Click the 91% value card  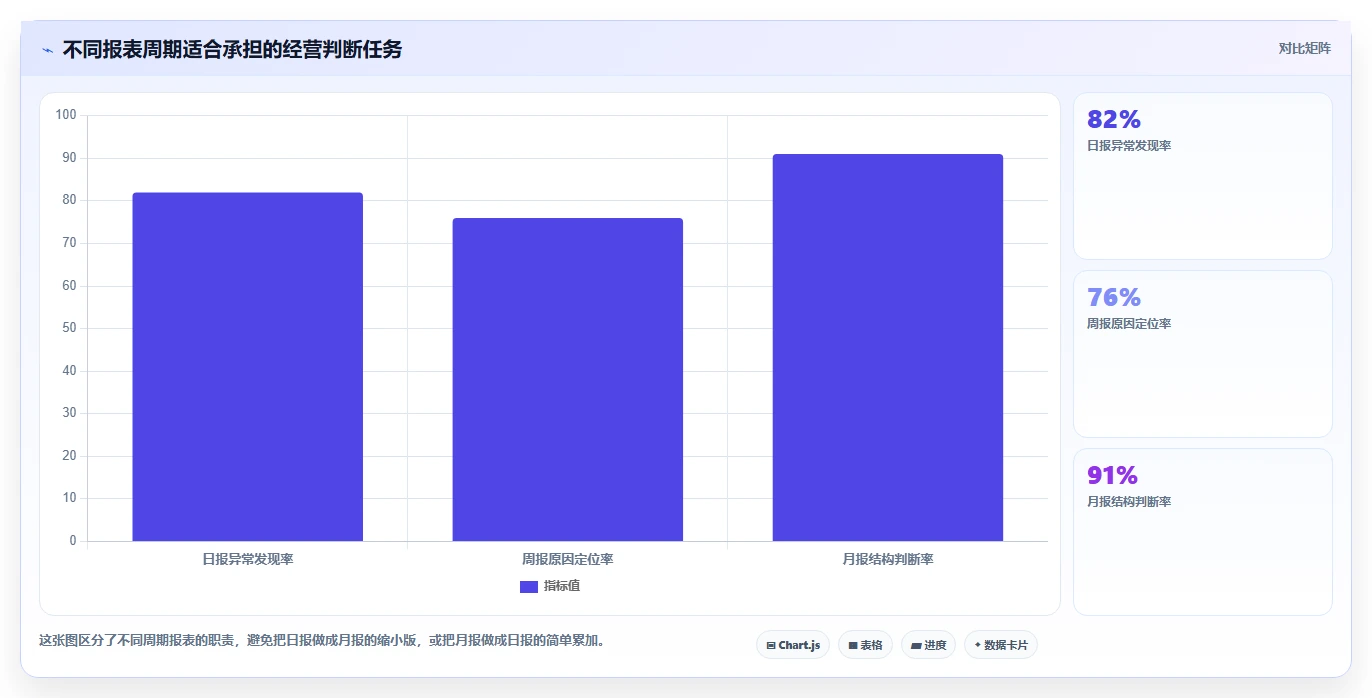(x=1202, y=532)
